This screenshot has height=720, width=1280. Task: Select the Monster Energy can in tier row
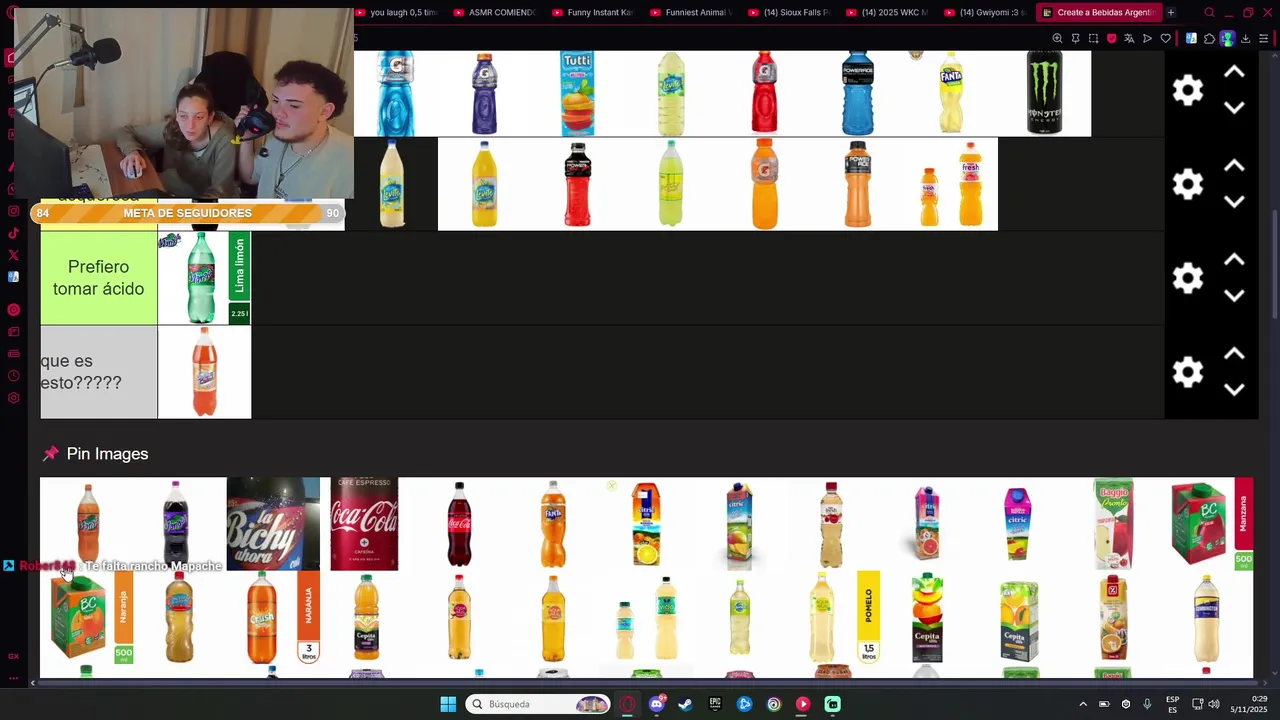pyautogui.click(x=1044, y=93)
